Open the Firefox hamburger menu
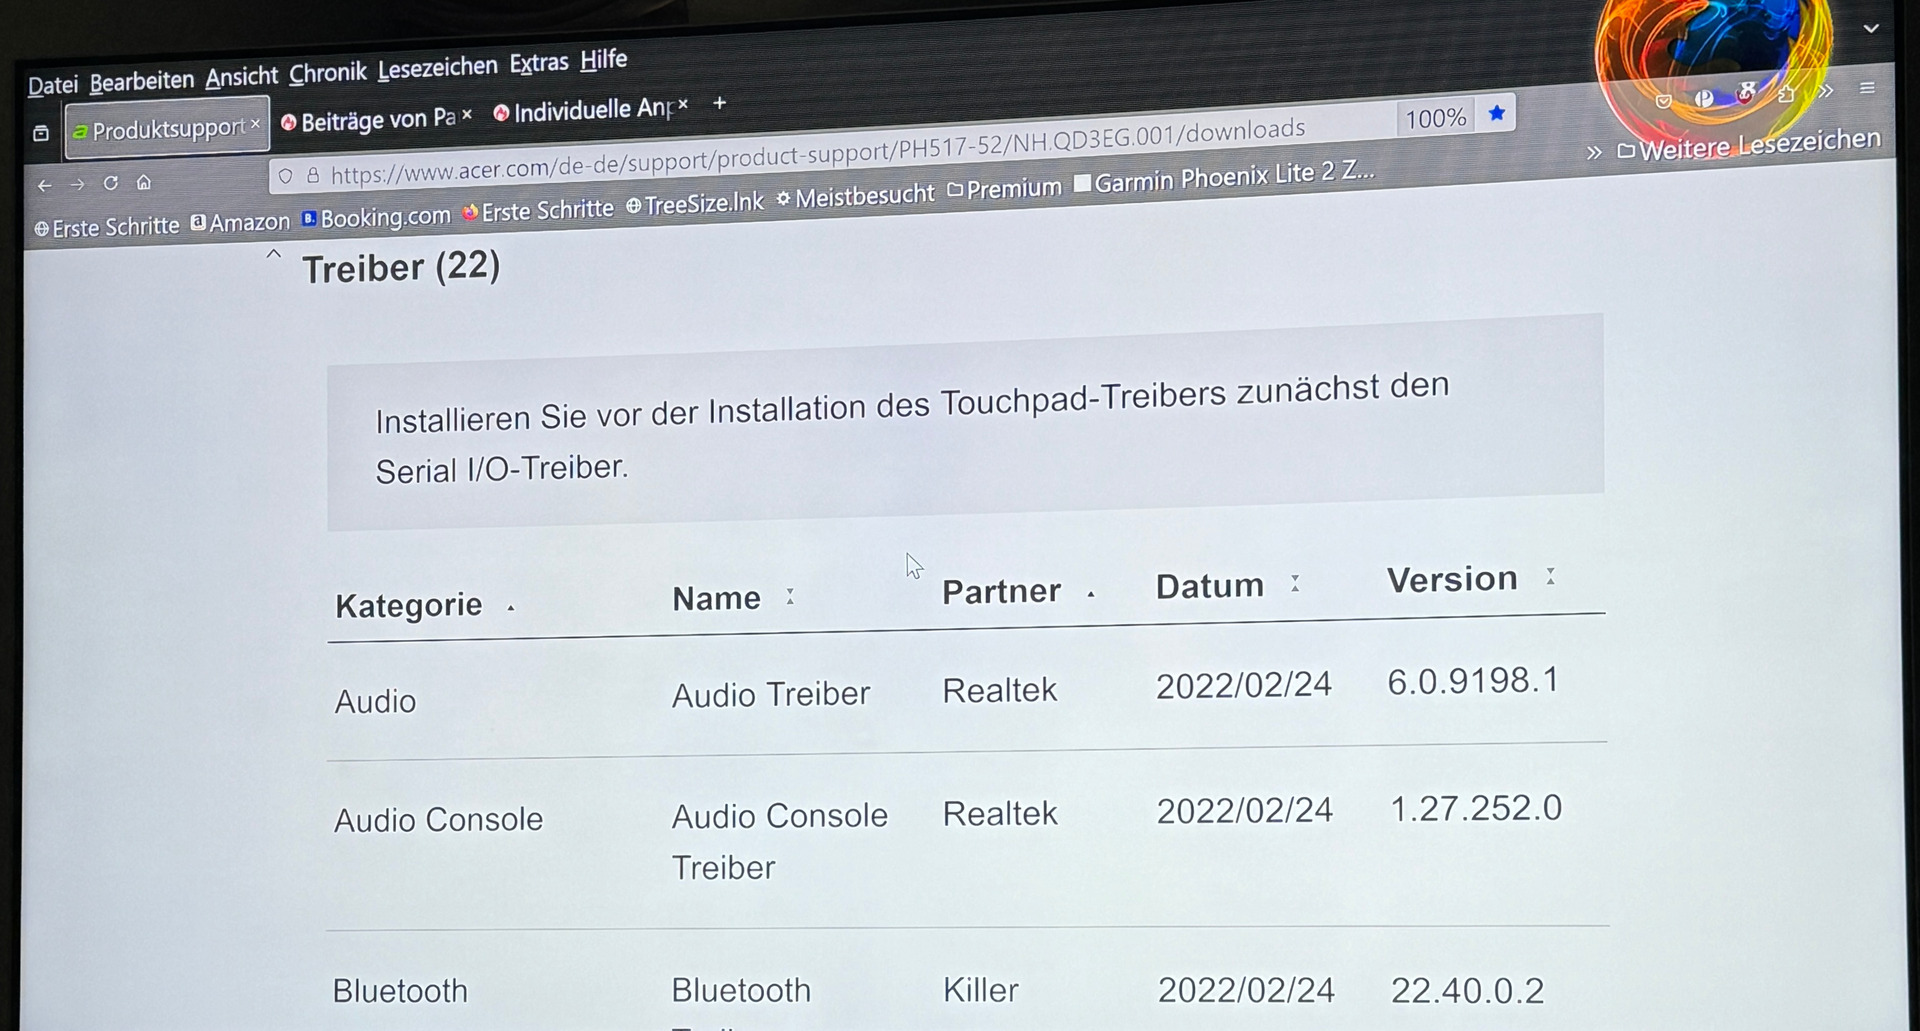The width and height of the screenshot is (1920, 1031). (1867, 88)
